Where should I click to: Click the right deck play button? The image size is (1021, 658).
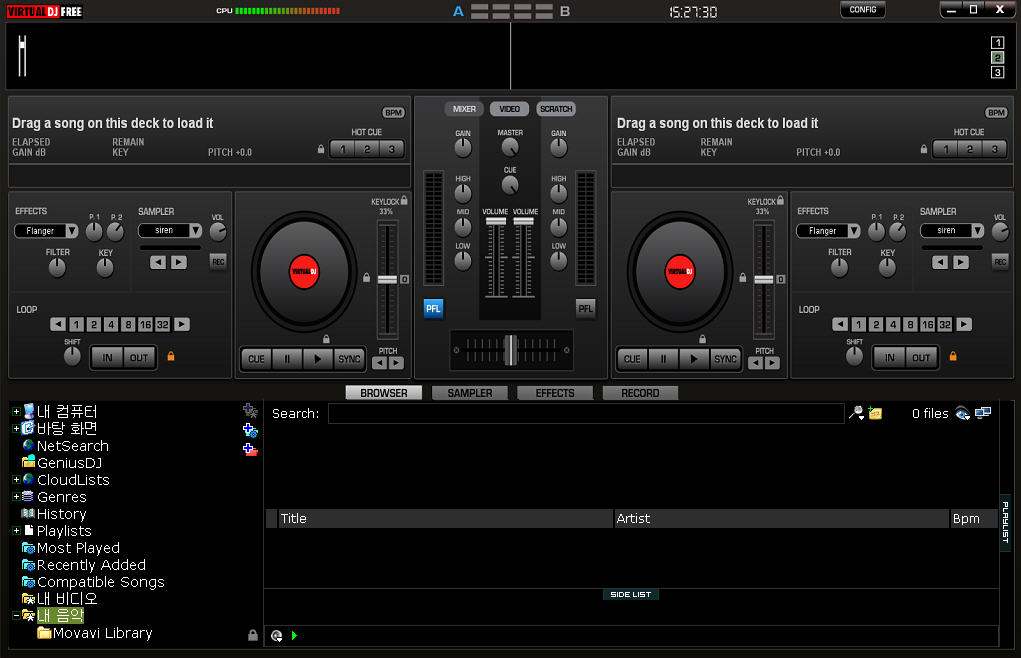click(x=693, y=359)
